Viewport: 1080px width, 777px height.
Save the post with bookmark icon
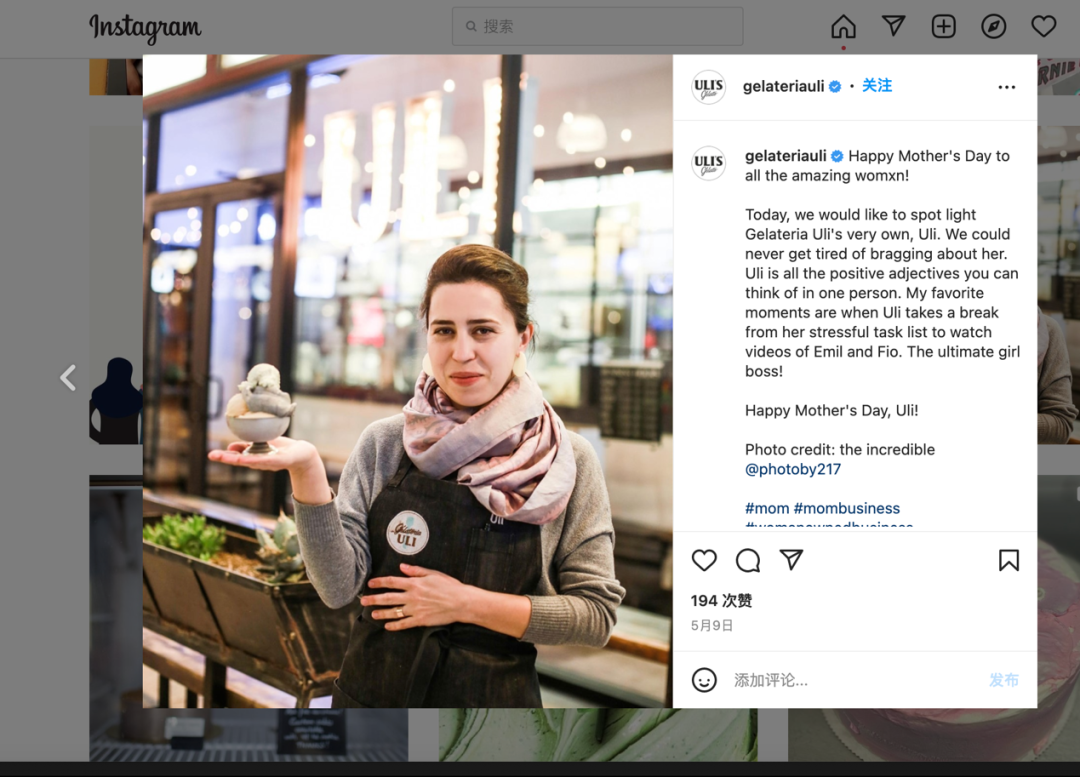(1008, 560)
